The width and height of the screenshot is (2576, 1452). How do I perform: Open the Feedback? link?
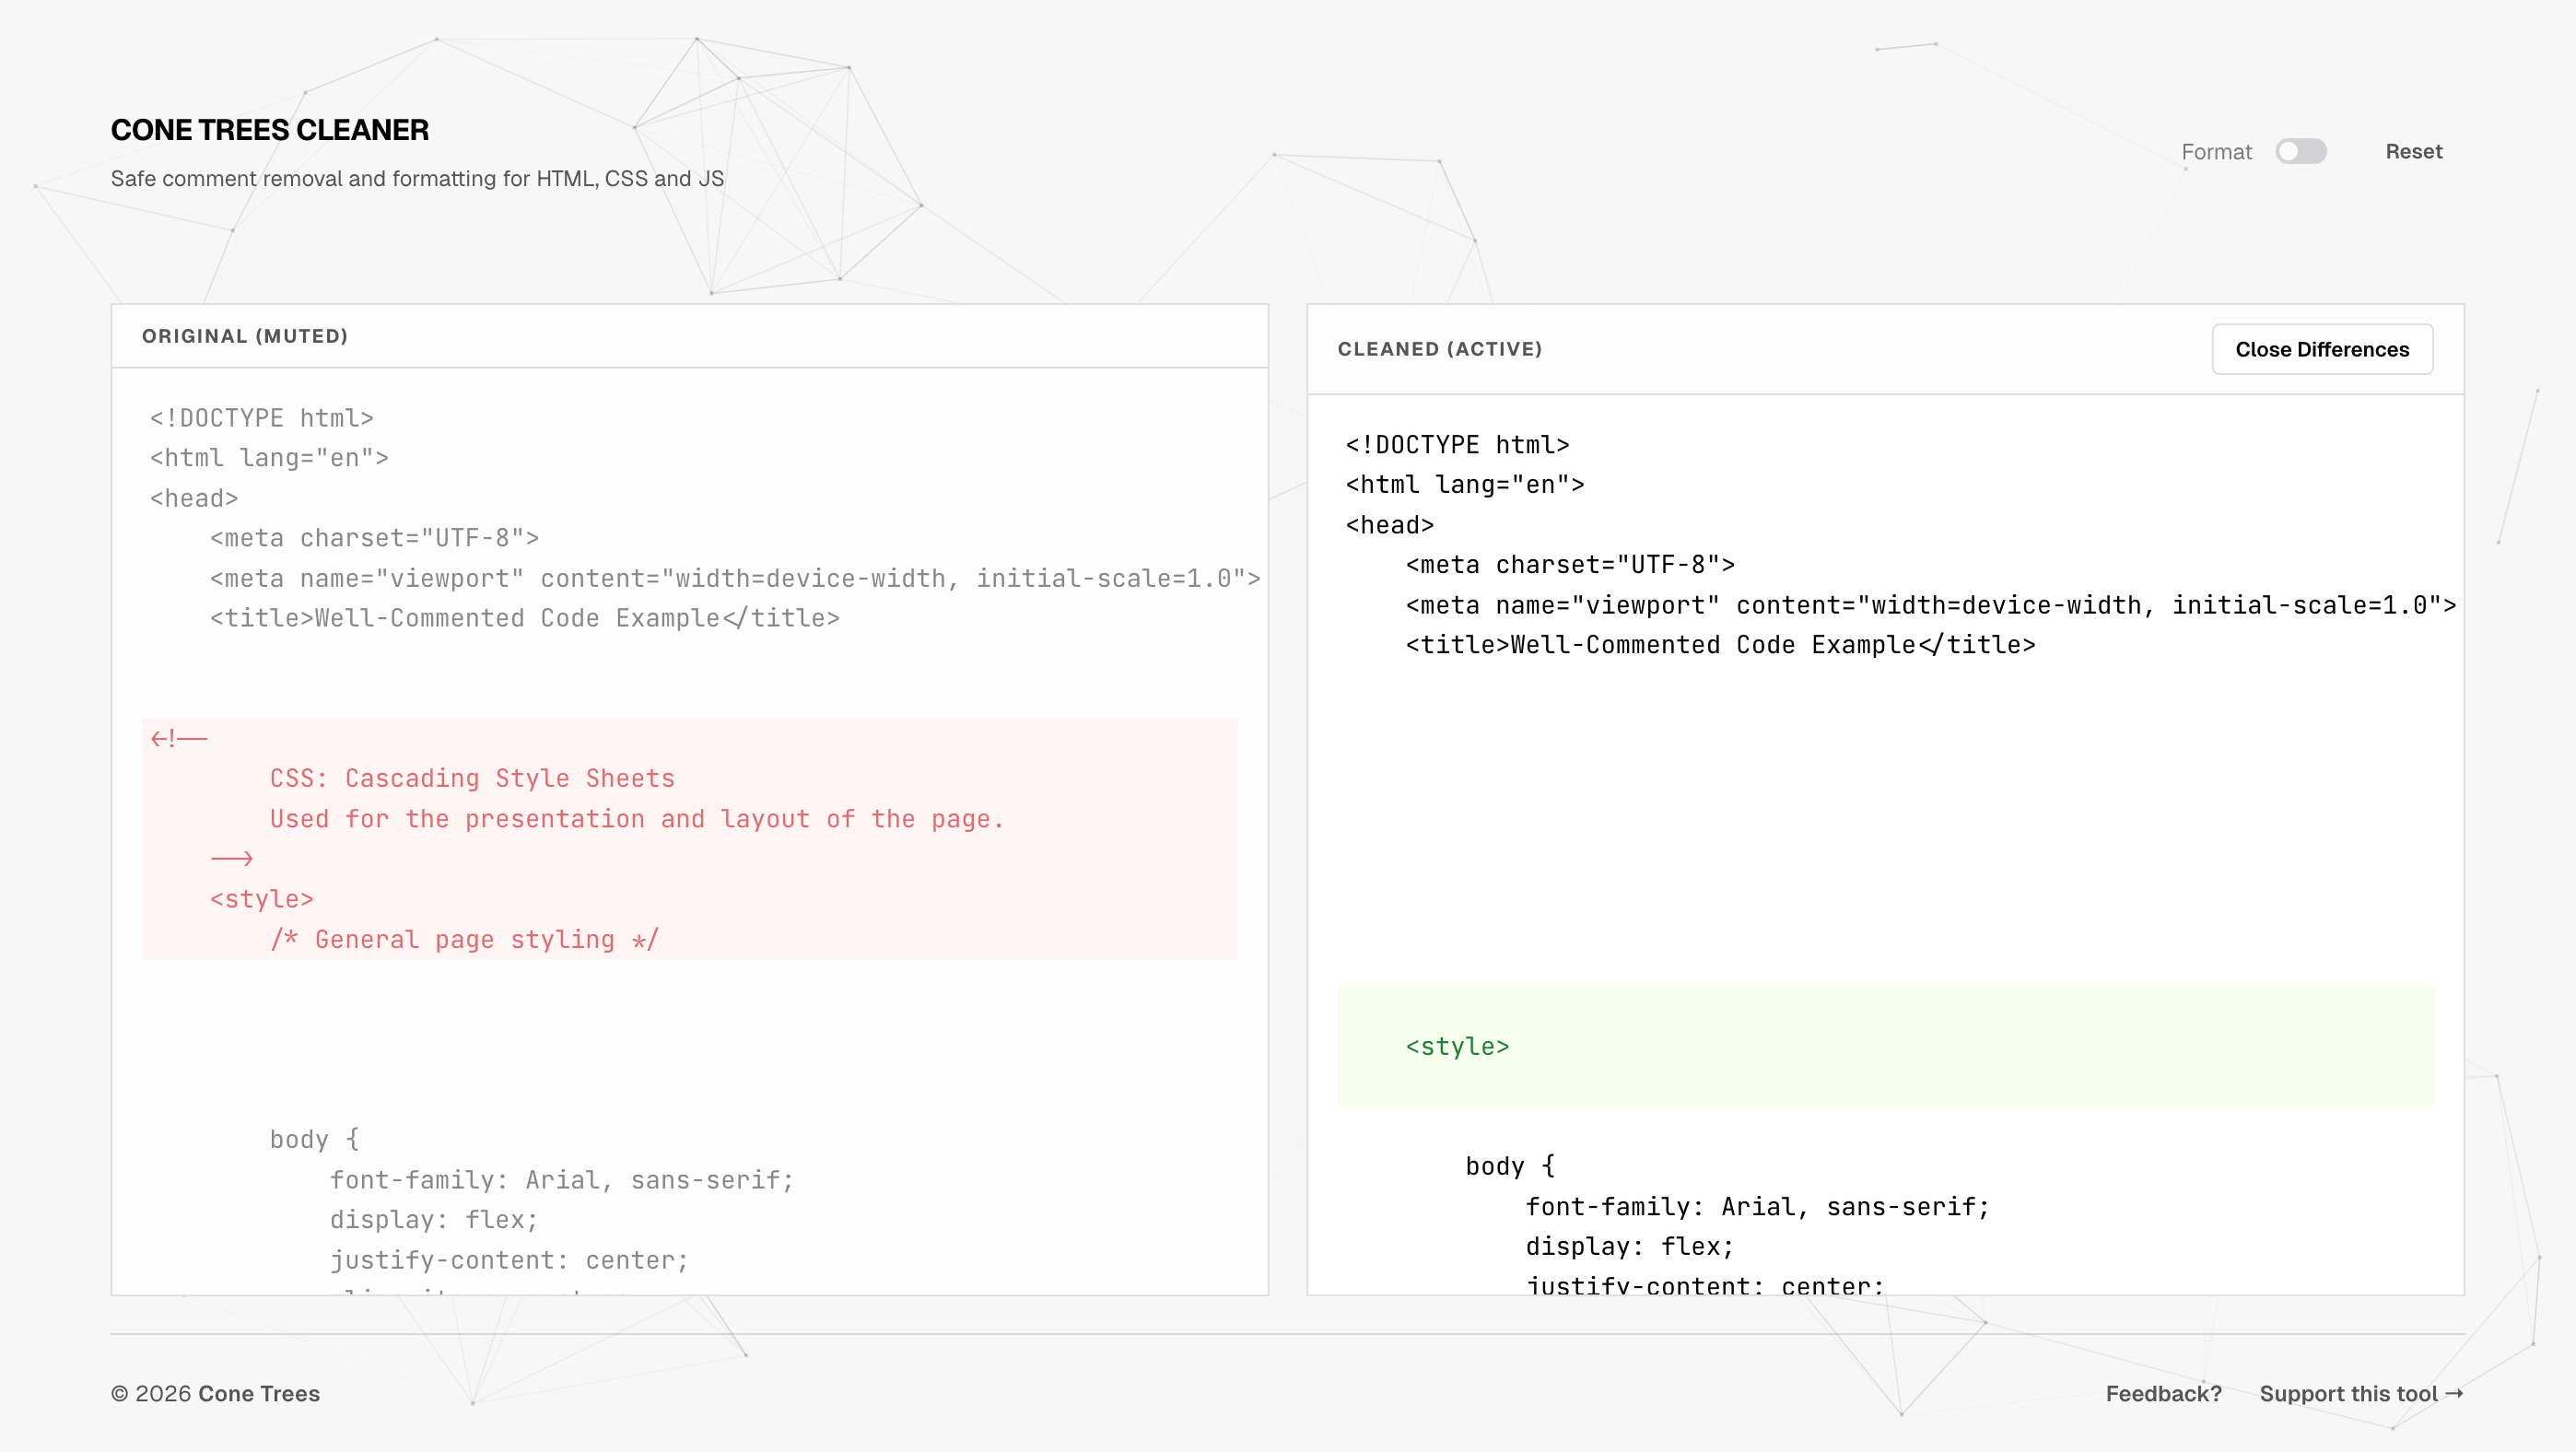pos(2163,1393)
